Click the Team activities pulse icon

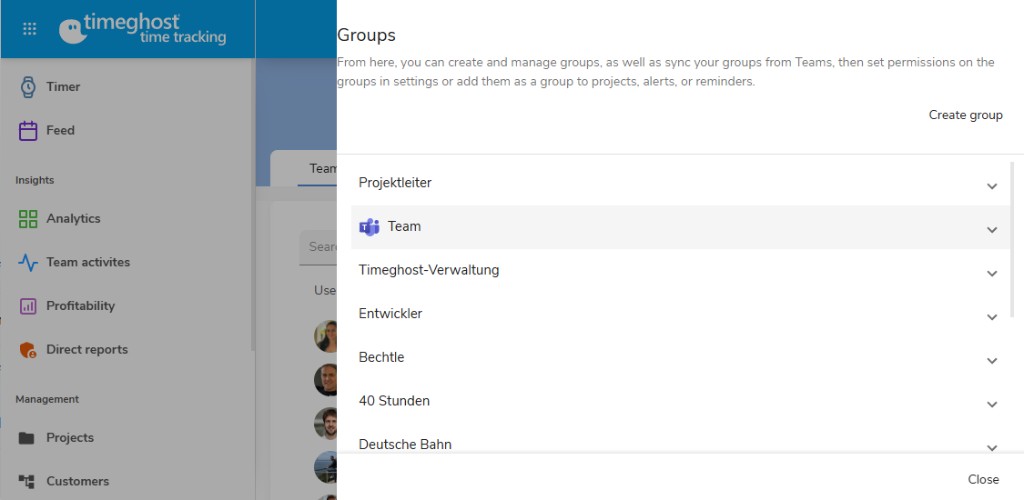(x=28, y=263)
